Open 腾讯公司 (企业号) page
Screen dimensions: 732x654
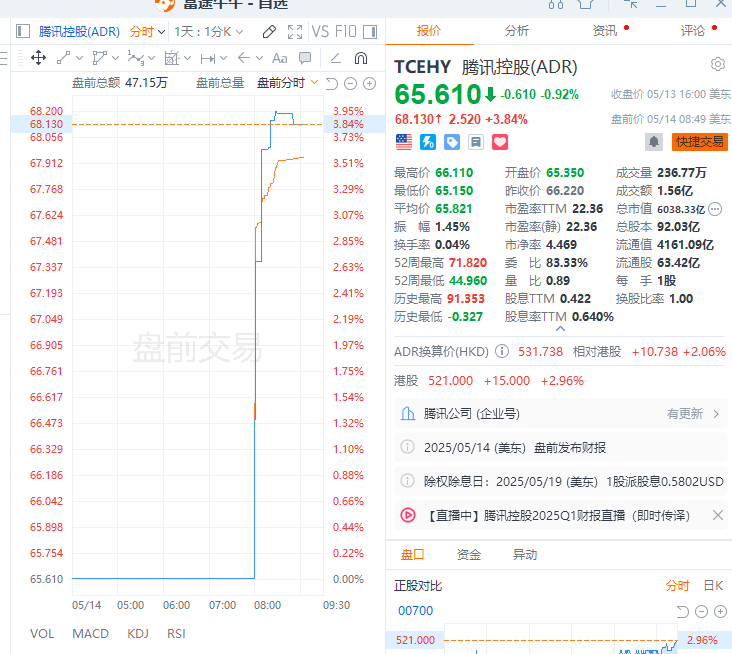click(x=561, y=414)
